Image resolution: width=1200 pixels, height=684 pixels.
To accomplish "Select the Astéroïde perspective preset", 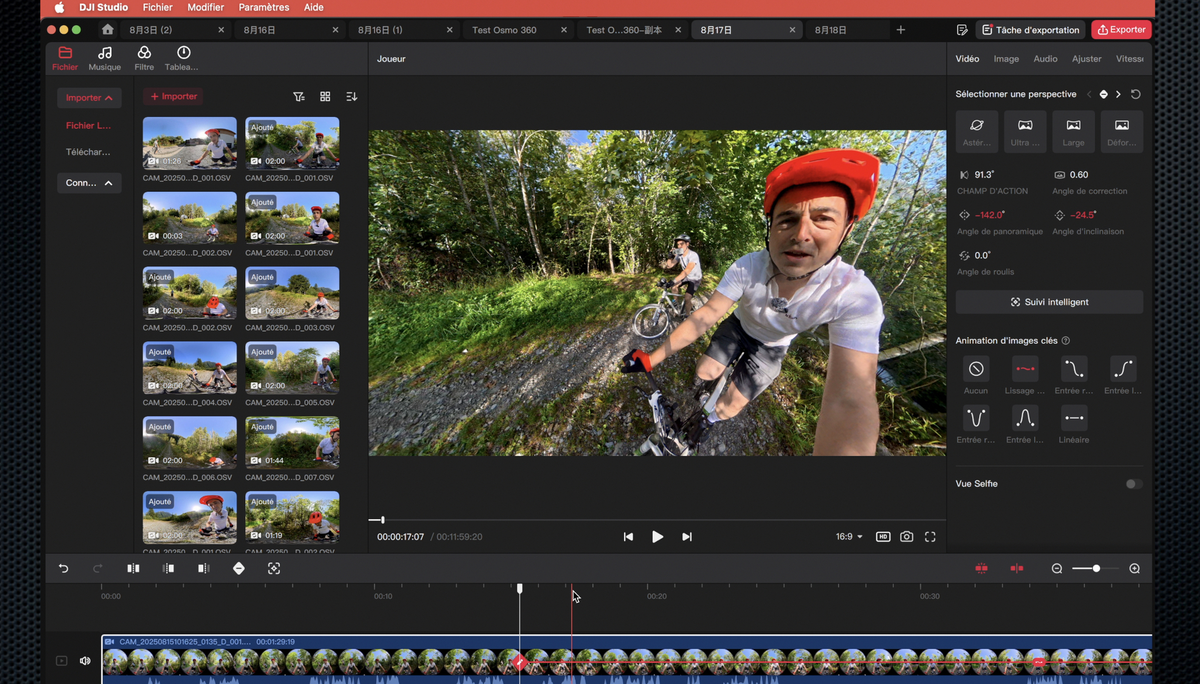I will [x=976, y=131].
